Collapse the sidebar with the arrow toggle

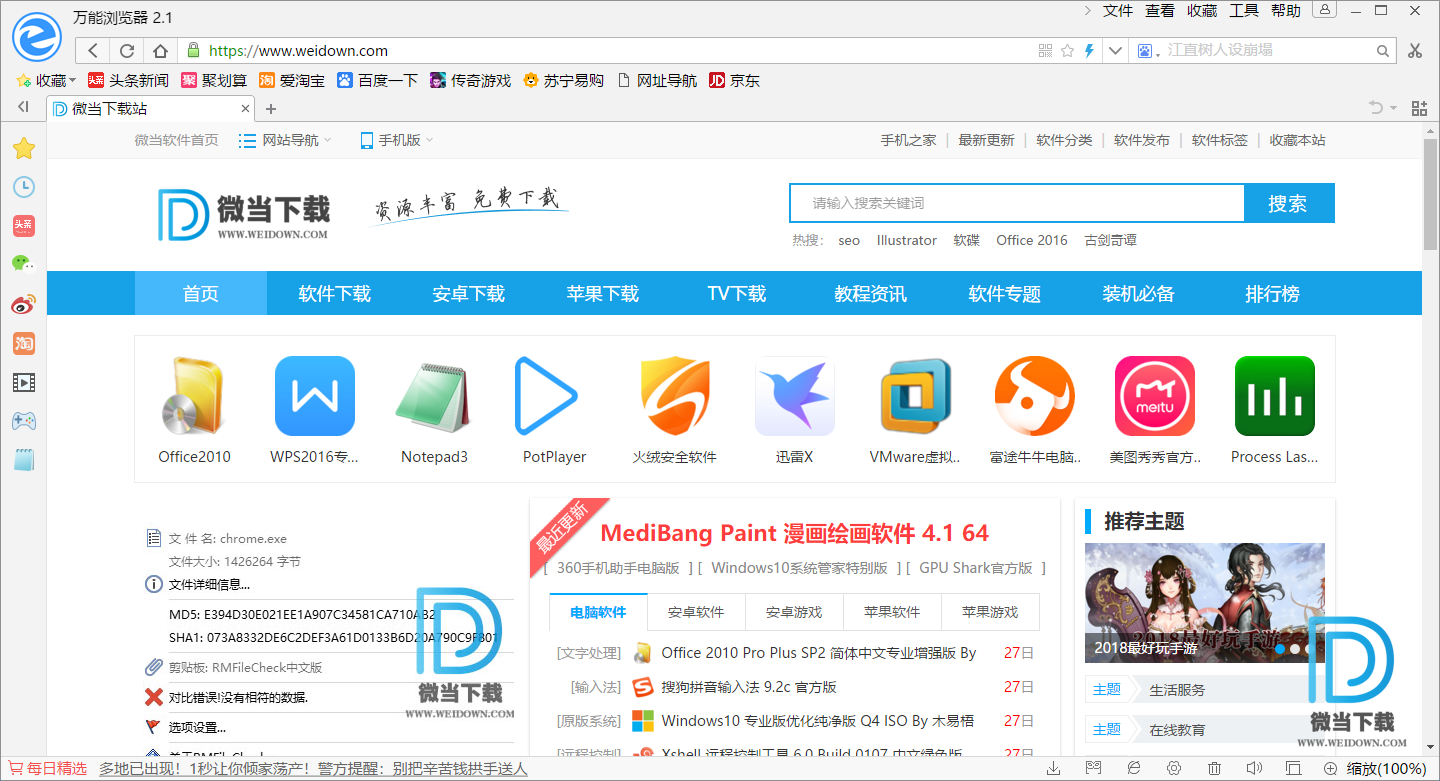coord(23,107)
